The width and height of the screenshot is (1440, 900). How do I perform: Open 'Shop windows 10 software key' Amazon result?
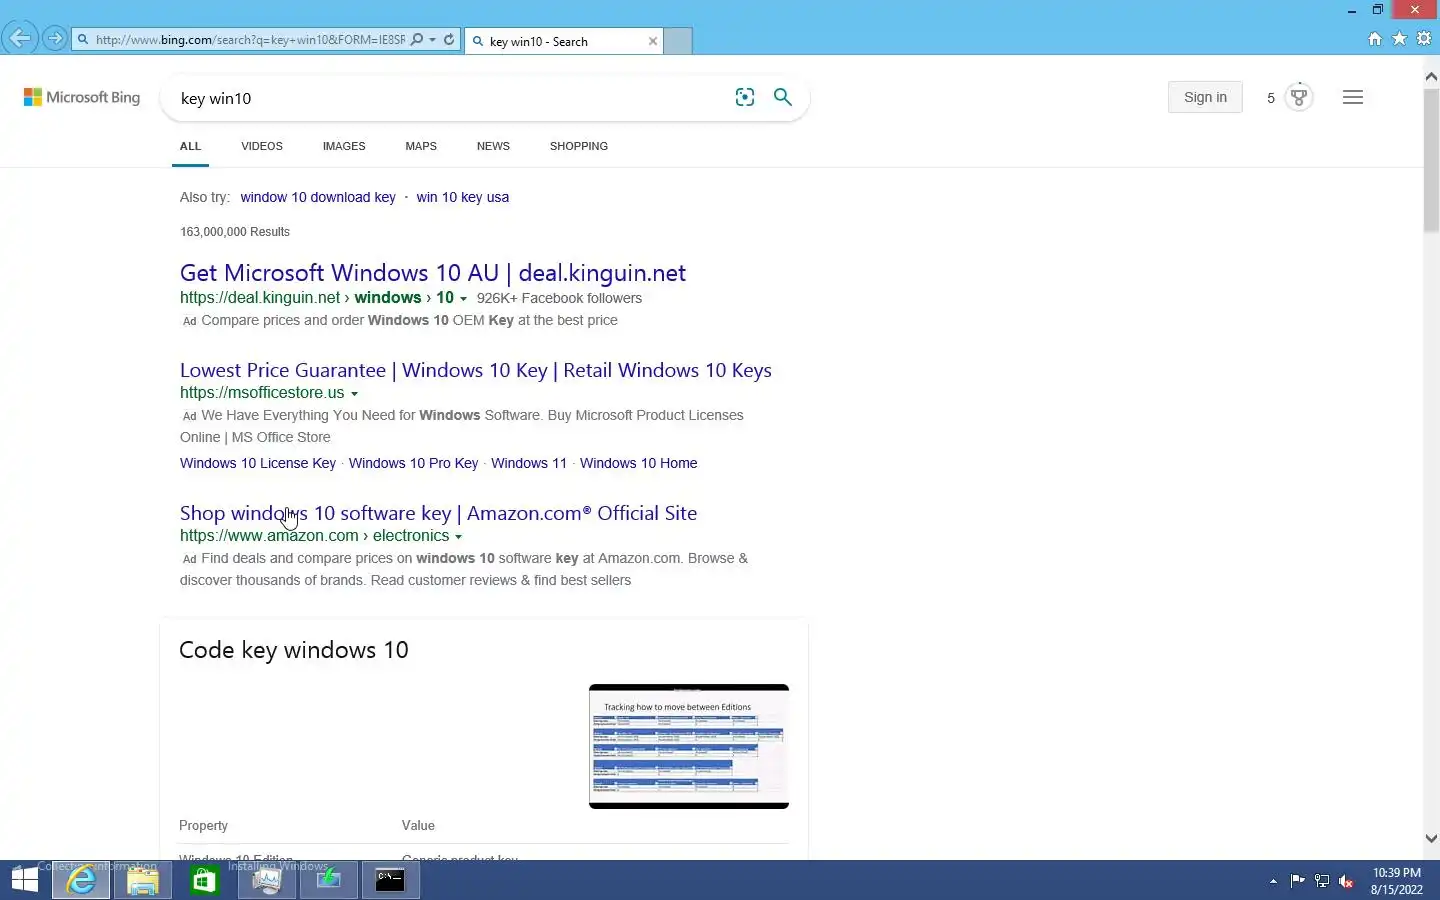[x=439, y=513]
